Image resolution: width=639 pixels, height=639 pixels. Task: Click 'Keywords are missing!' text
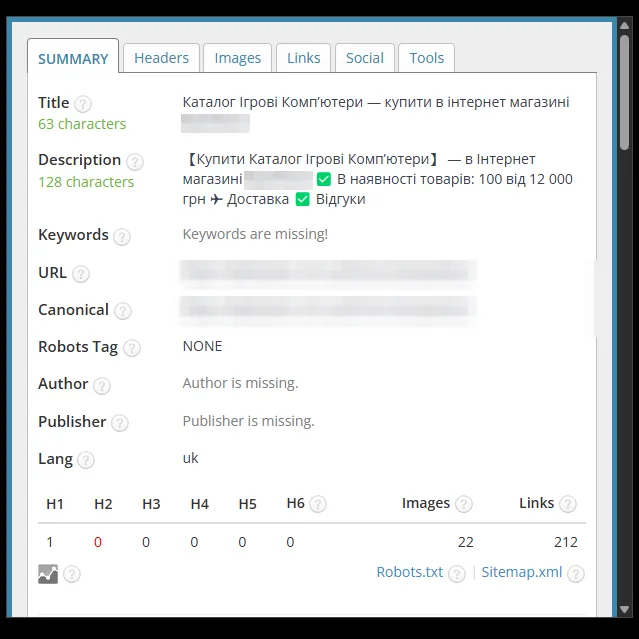[255, 234]
